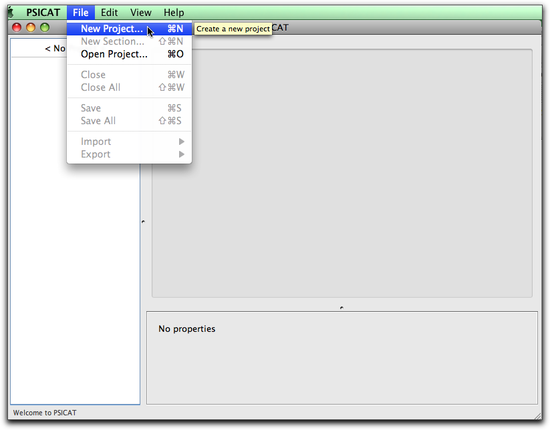Open the View menu
The height and width of the screenshot is (430, 550).
click(x=141, y=13)
